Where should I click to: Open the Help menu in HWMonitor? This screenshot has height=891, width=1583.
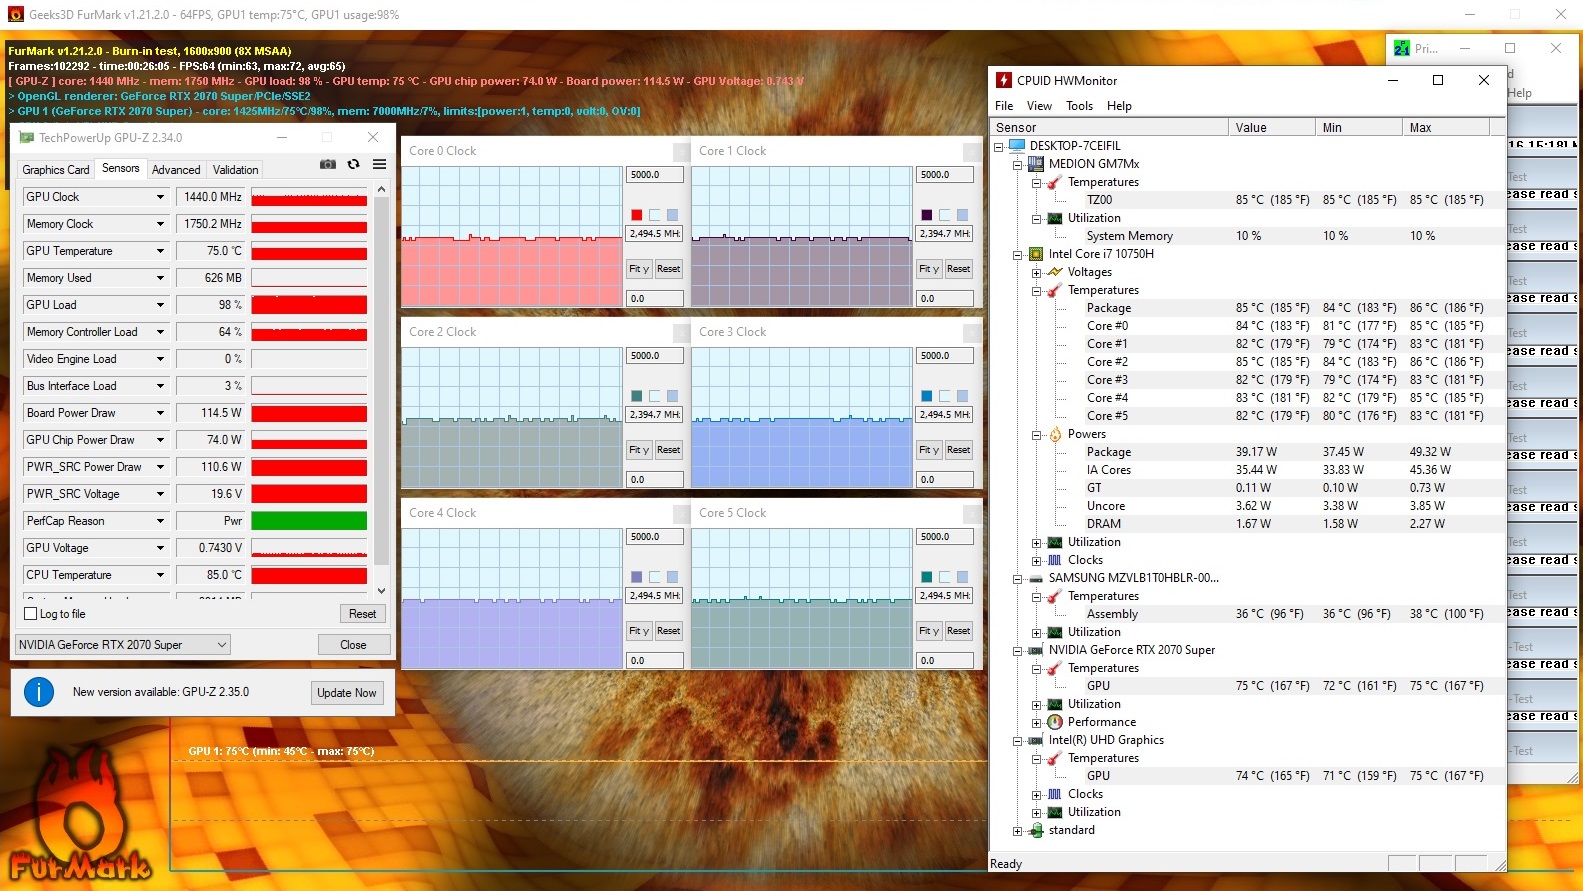coord(1119,106)
